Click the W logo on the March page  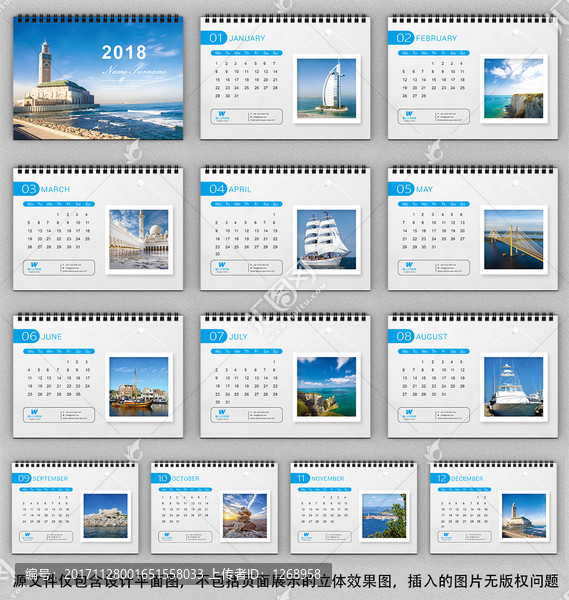tap(34, 265)
